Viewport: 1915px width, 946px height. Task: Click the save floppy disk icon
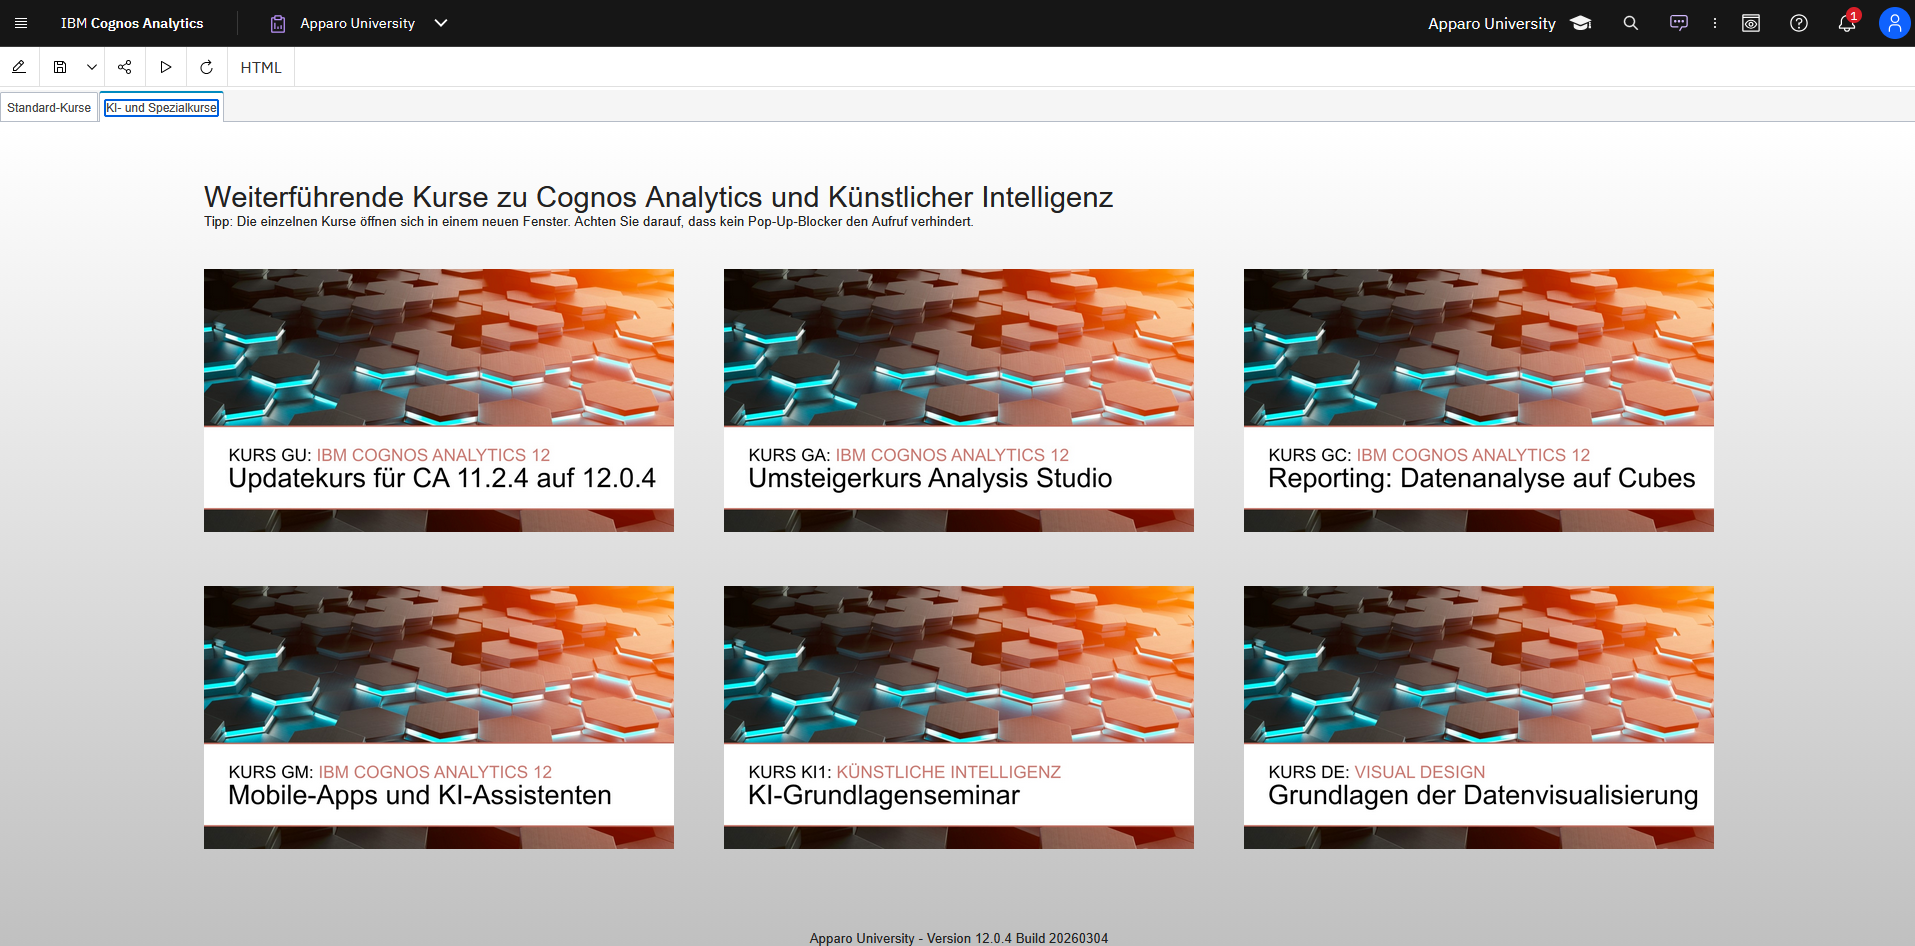60,67
